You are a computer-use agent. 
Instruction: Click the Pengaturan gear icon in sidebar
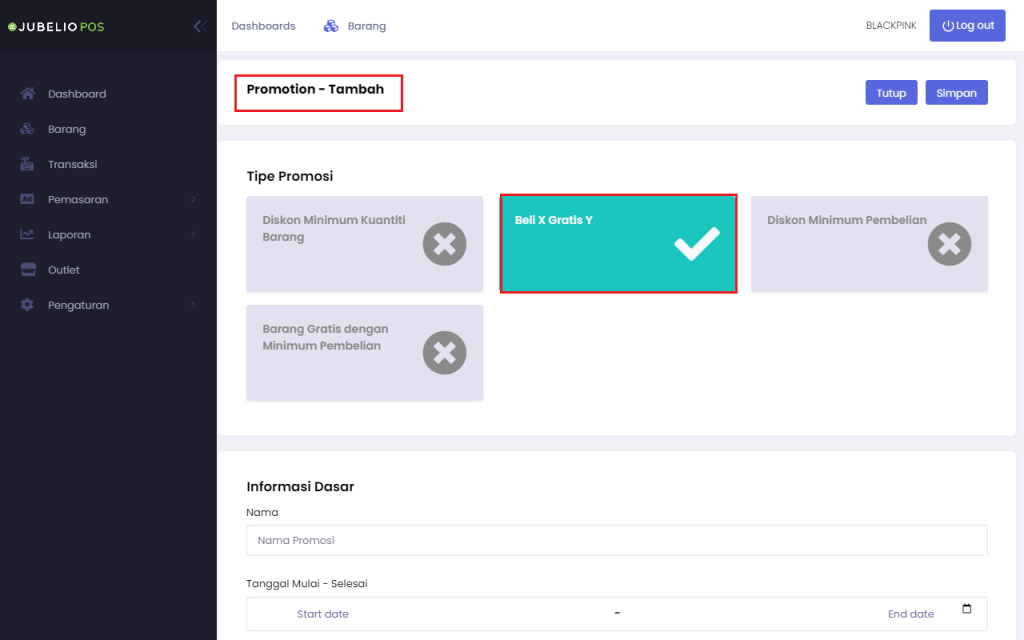pos(27,305)
